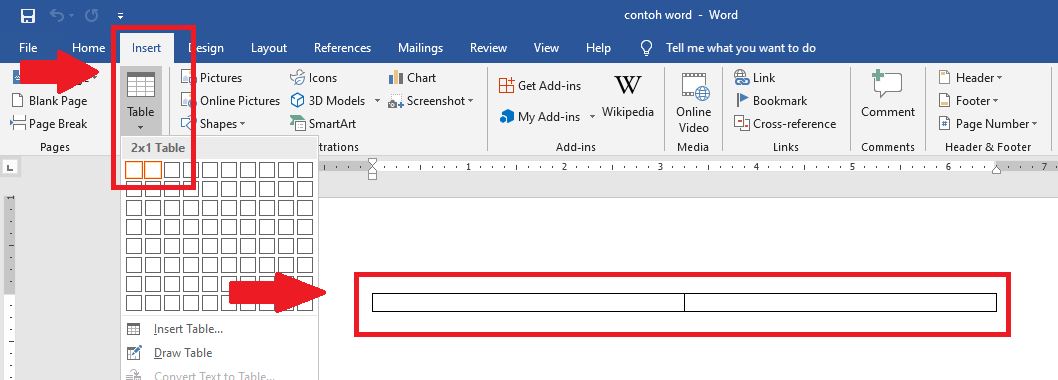The width and height of the screenshot is (1058, 380).
Task: Click the ruler tab selector button
Action: pos(11,167)
